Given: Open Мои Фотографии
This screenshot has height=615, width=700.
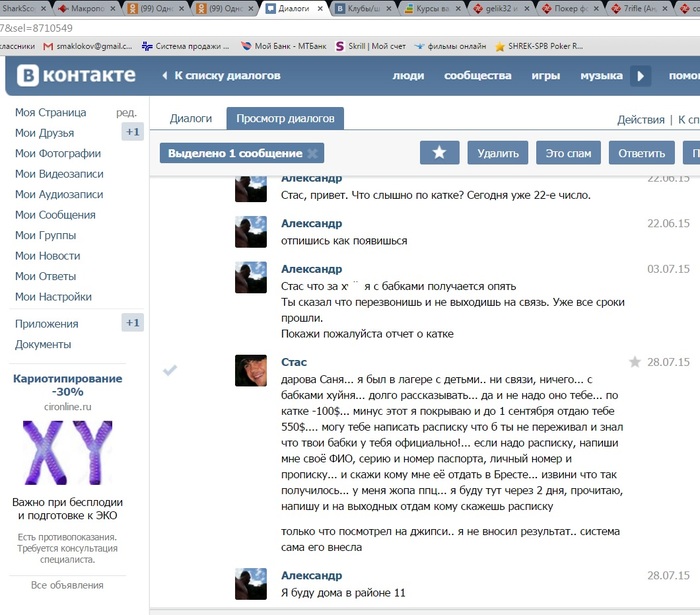Looking at the screenshot, I should 58,154.
